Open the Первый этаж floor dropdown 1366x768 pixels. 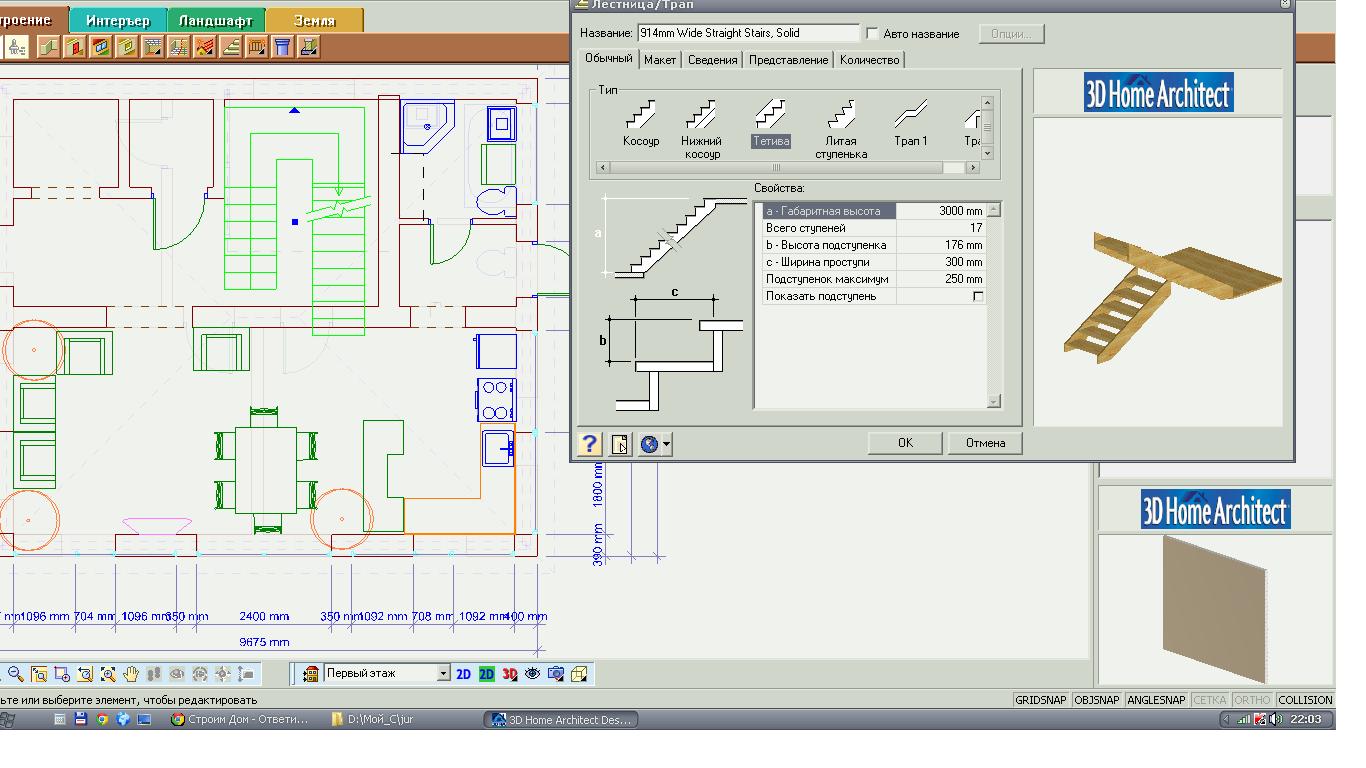pyautogui.click(x=444, y=674)
